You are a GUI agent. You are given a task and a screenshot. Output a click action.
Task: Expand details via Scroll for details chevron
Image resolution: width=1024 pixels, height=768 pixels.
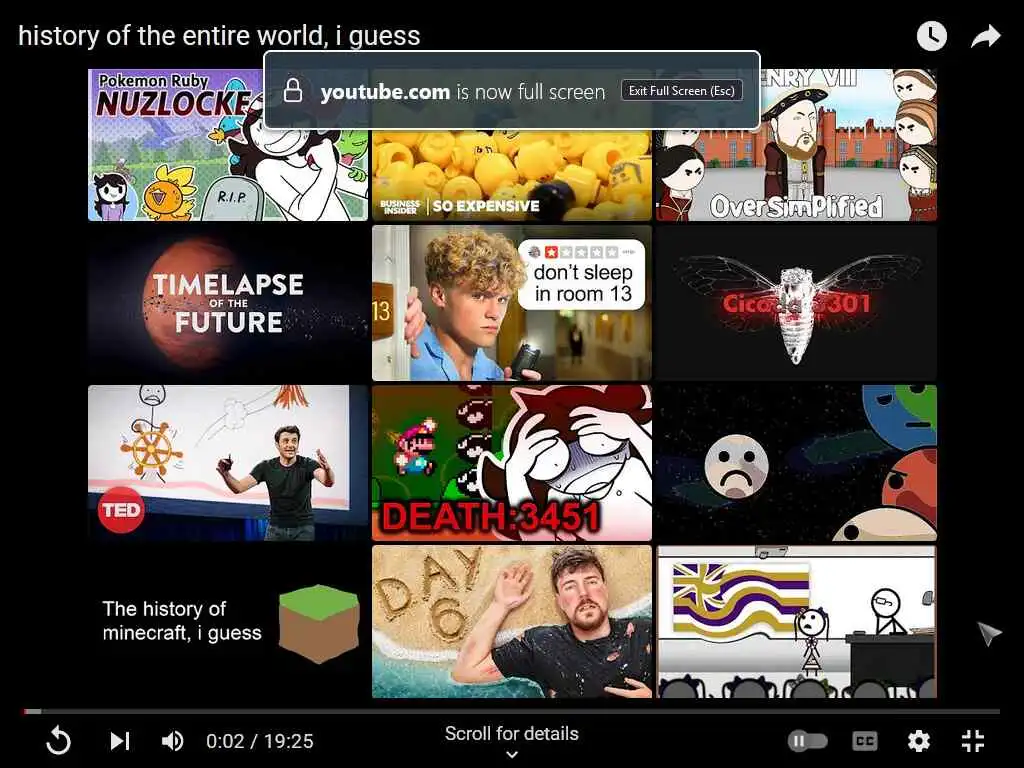[x=512, y=754]
